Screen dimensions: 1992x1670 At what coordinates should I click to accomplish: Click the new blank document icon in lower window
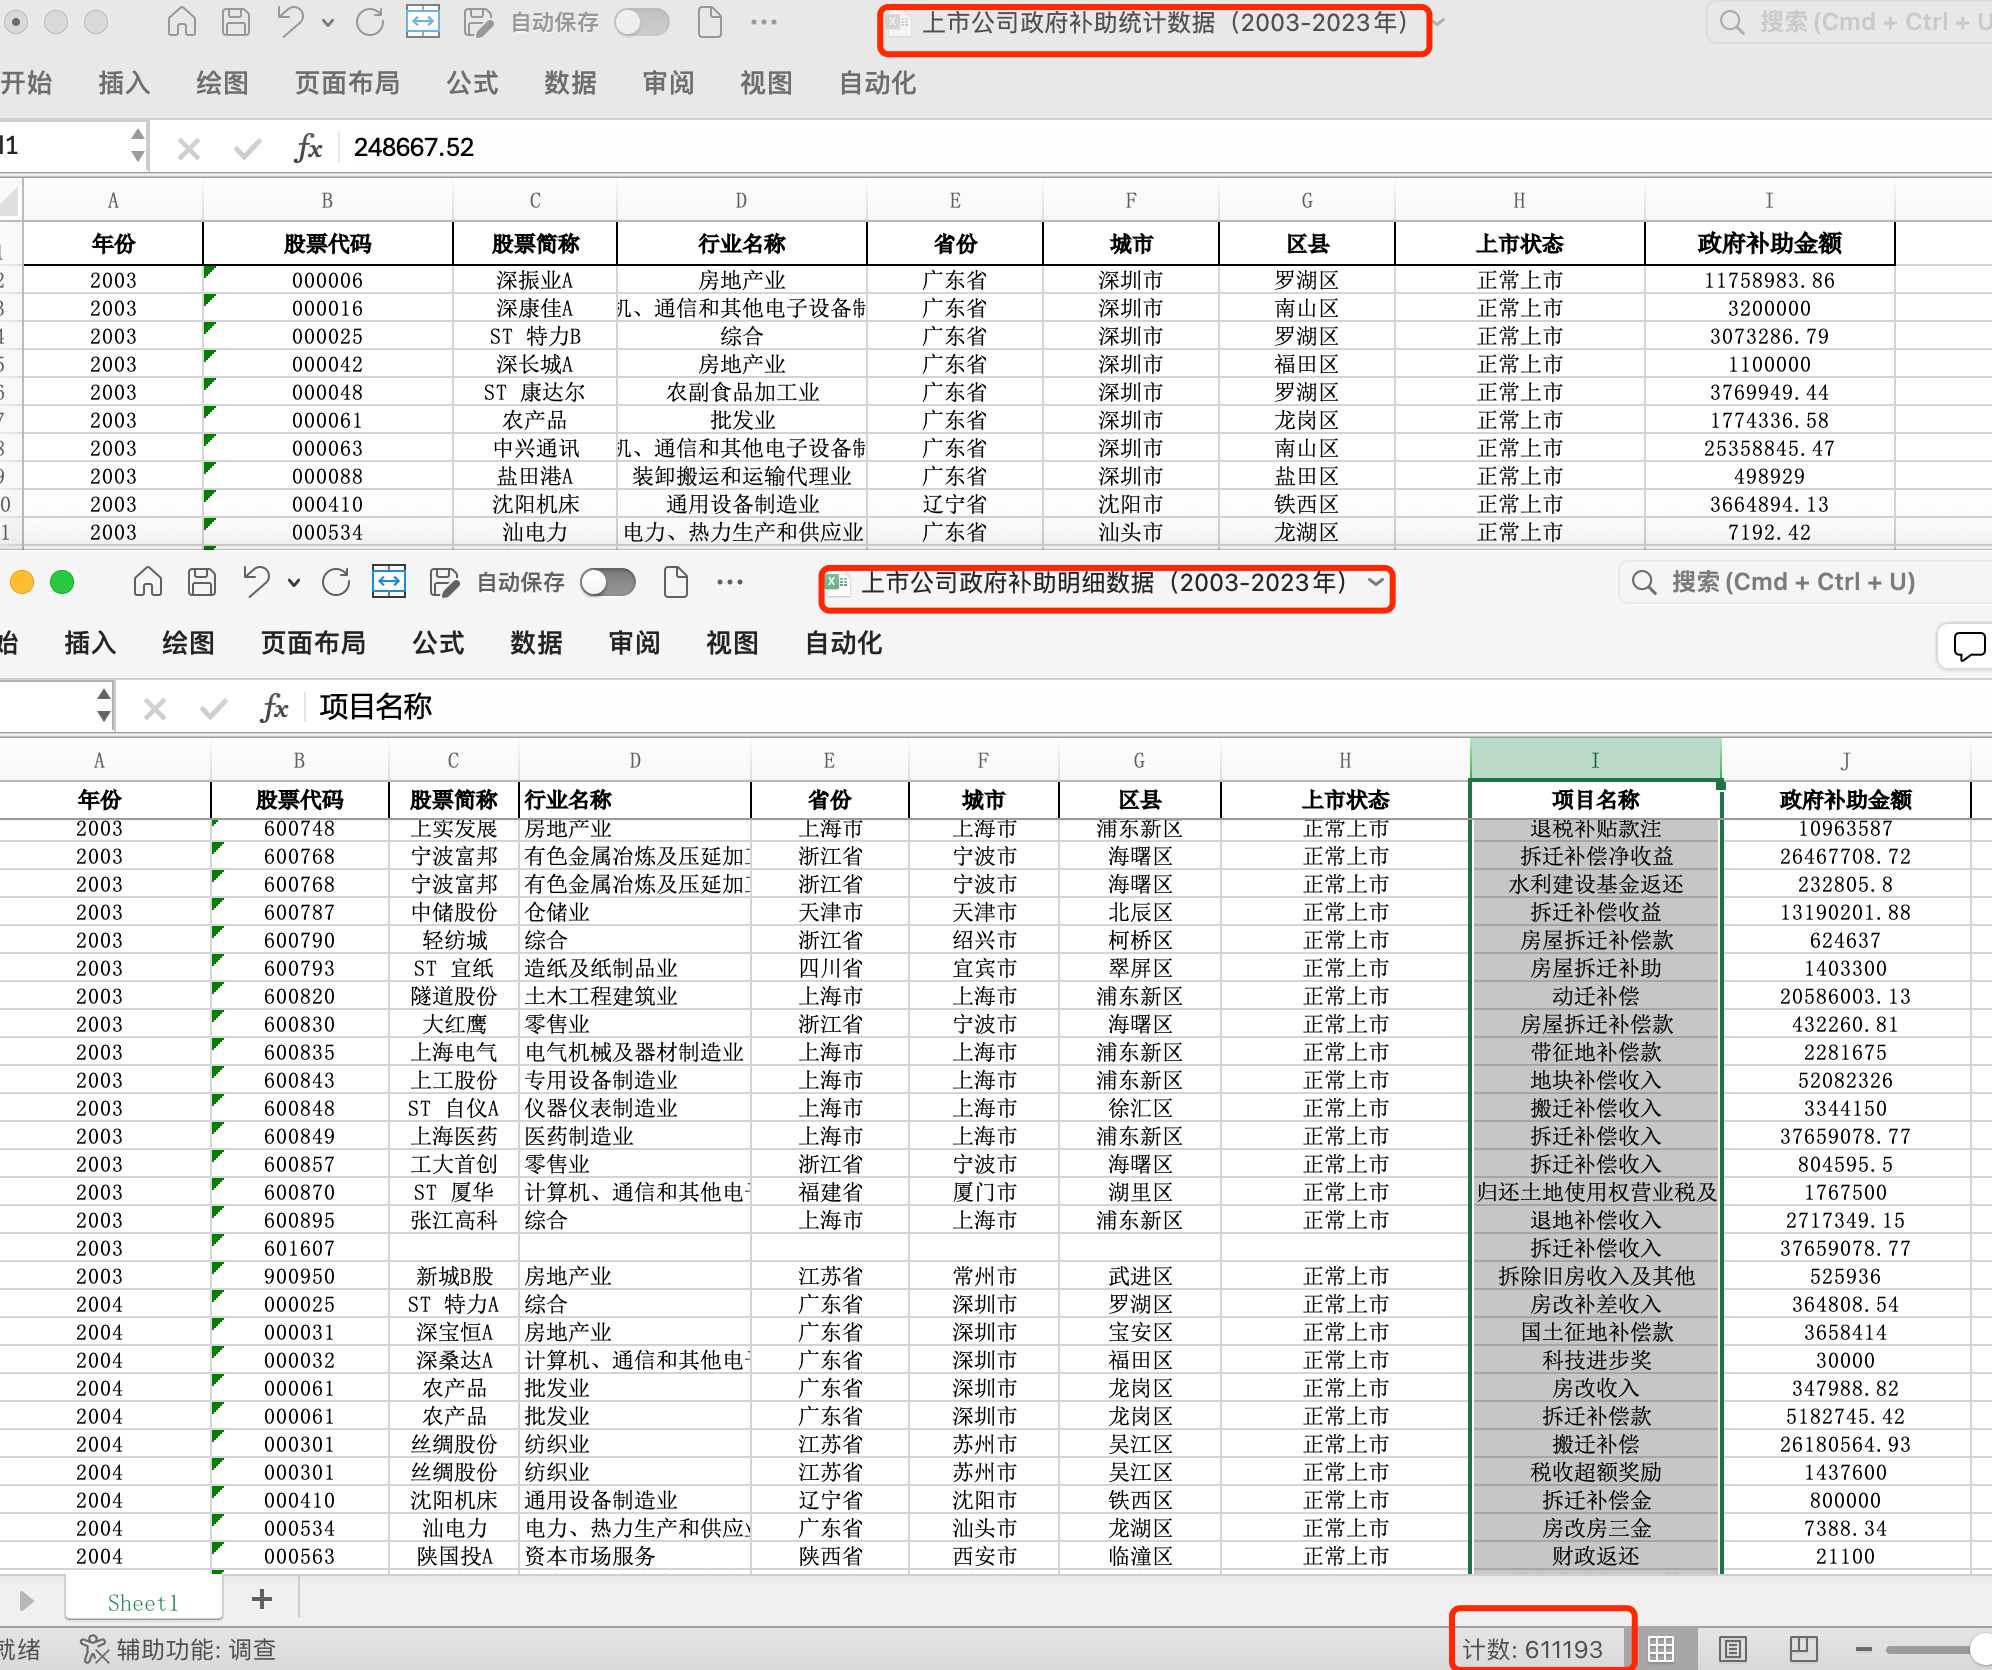click(676, 582)
